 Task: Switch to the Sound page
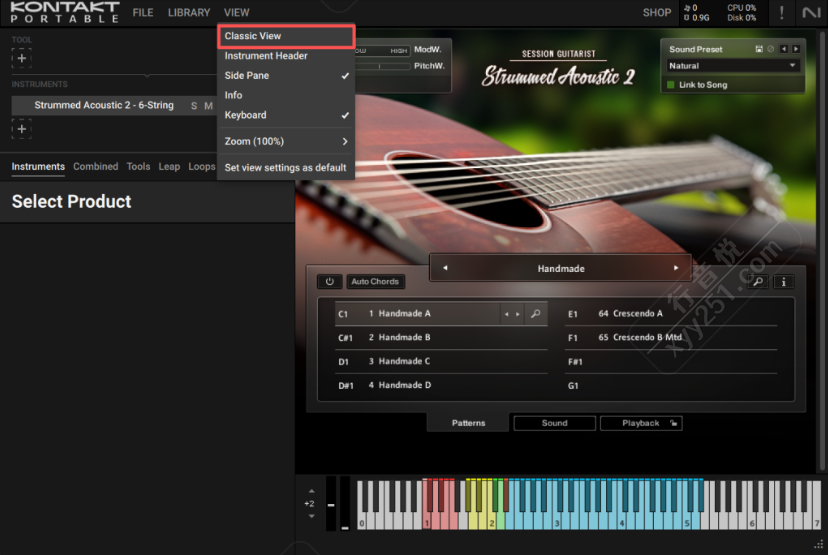point(554,423)
